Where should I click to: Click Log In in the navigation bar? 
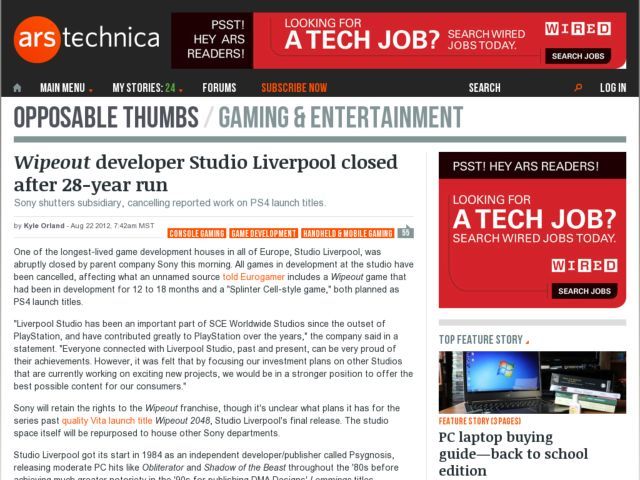(x=613, y=88)
